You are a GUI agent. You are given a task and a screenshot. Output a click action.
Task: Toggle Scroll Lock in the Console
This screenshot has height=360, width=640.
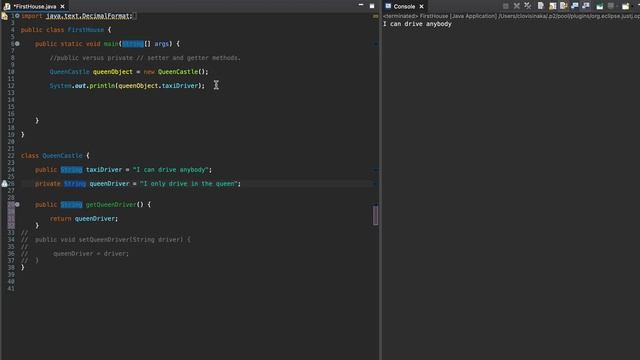pos(553,6)
